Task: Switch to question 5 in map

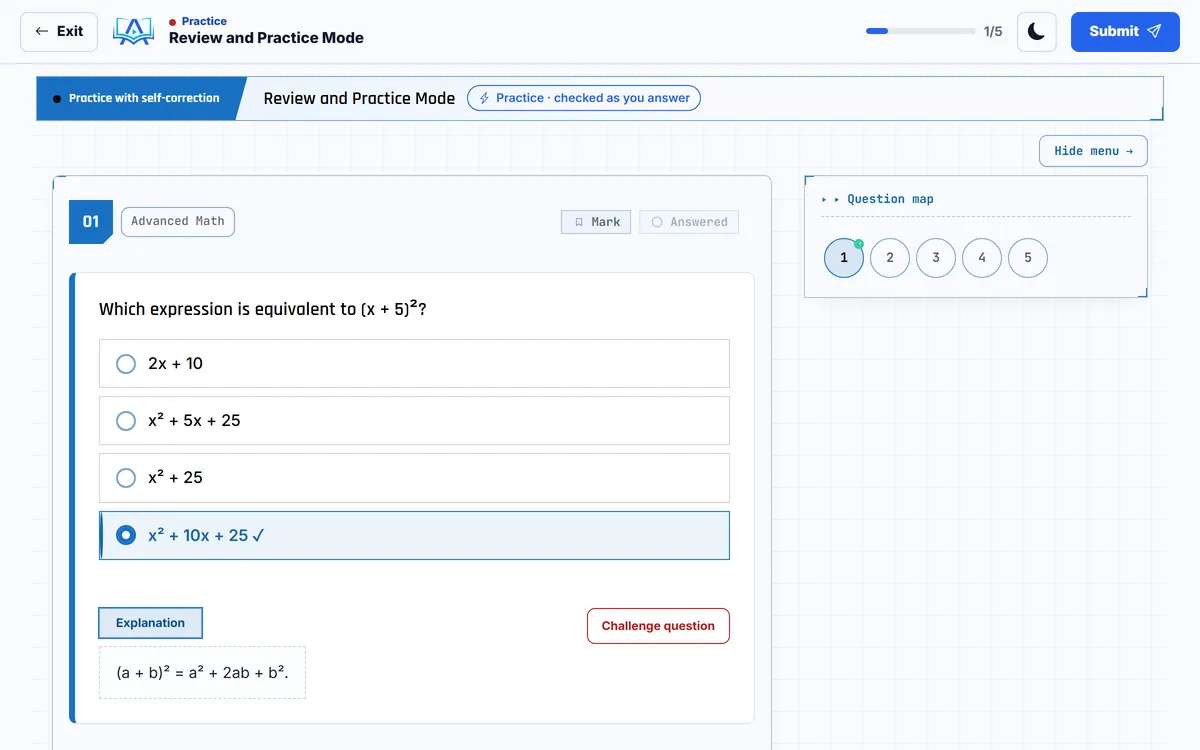Action: (1028, 258)
